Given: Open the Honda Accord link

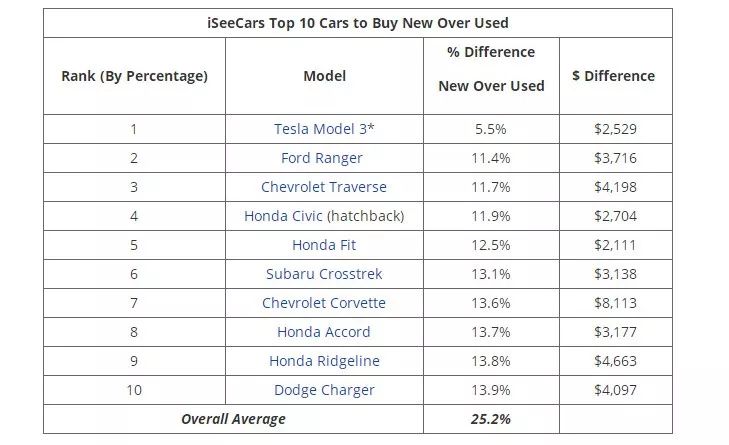Looking at the screenshot, I should [324, 332].
